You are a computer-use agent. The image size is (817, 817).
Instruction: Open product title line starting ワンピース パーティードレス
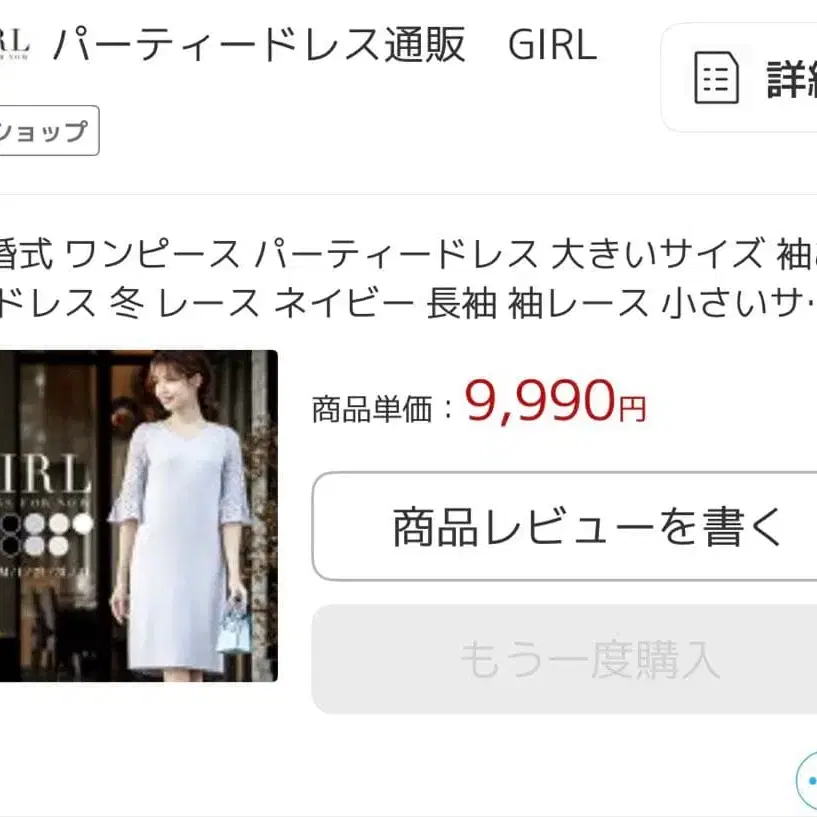(407, 254)
